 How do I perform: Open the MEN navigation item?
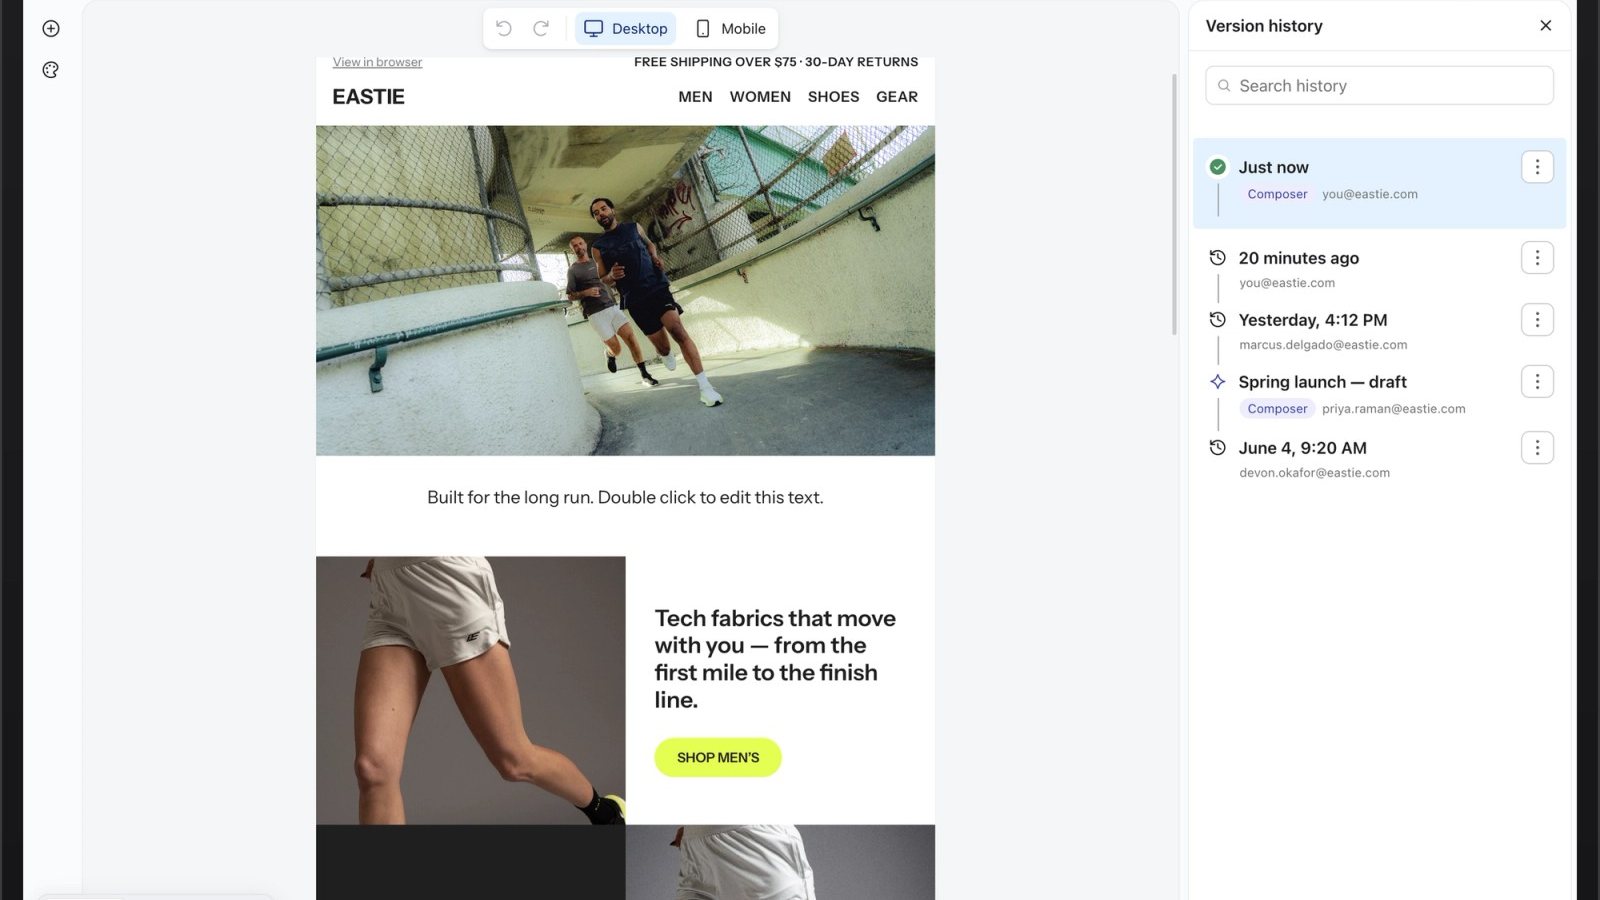pyautogui.click(x=695, y=97)
